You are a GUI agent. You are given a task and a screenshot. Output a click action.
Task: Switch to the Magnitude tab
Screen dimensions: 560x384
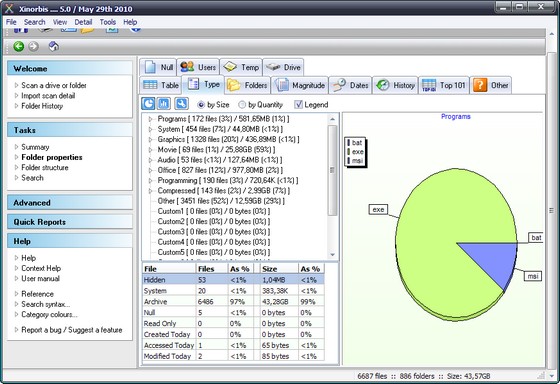tap(300, 85)
